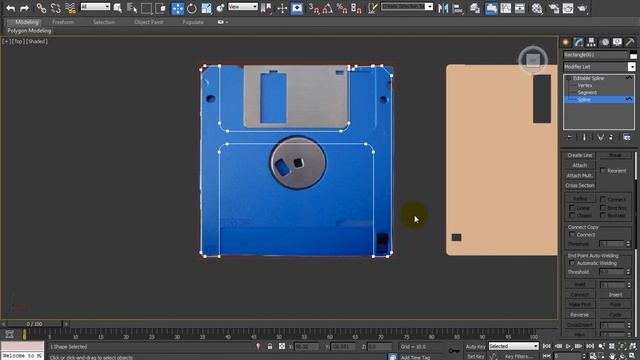Viewport: 640px width, 360px height.
Task: Toggle the Ribbon display icon
Action: [x=491, y=8]
